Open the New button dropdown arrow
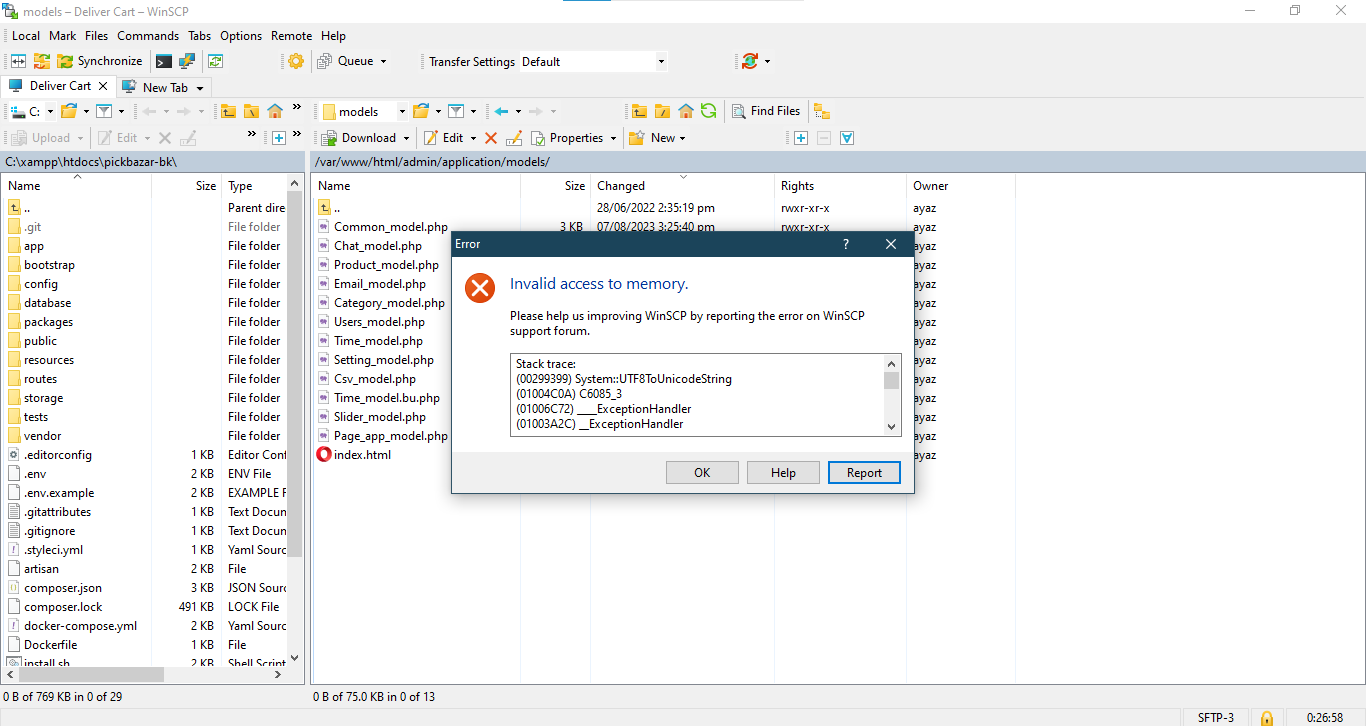This screenshot has height=726, width=1366. tap(681, 137)
